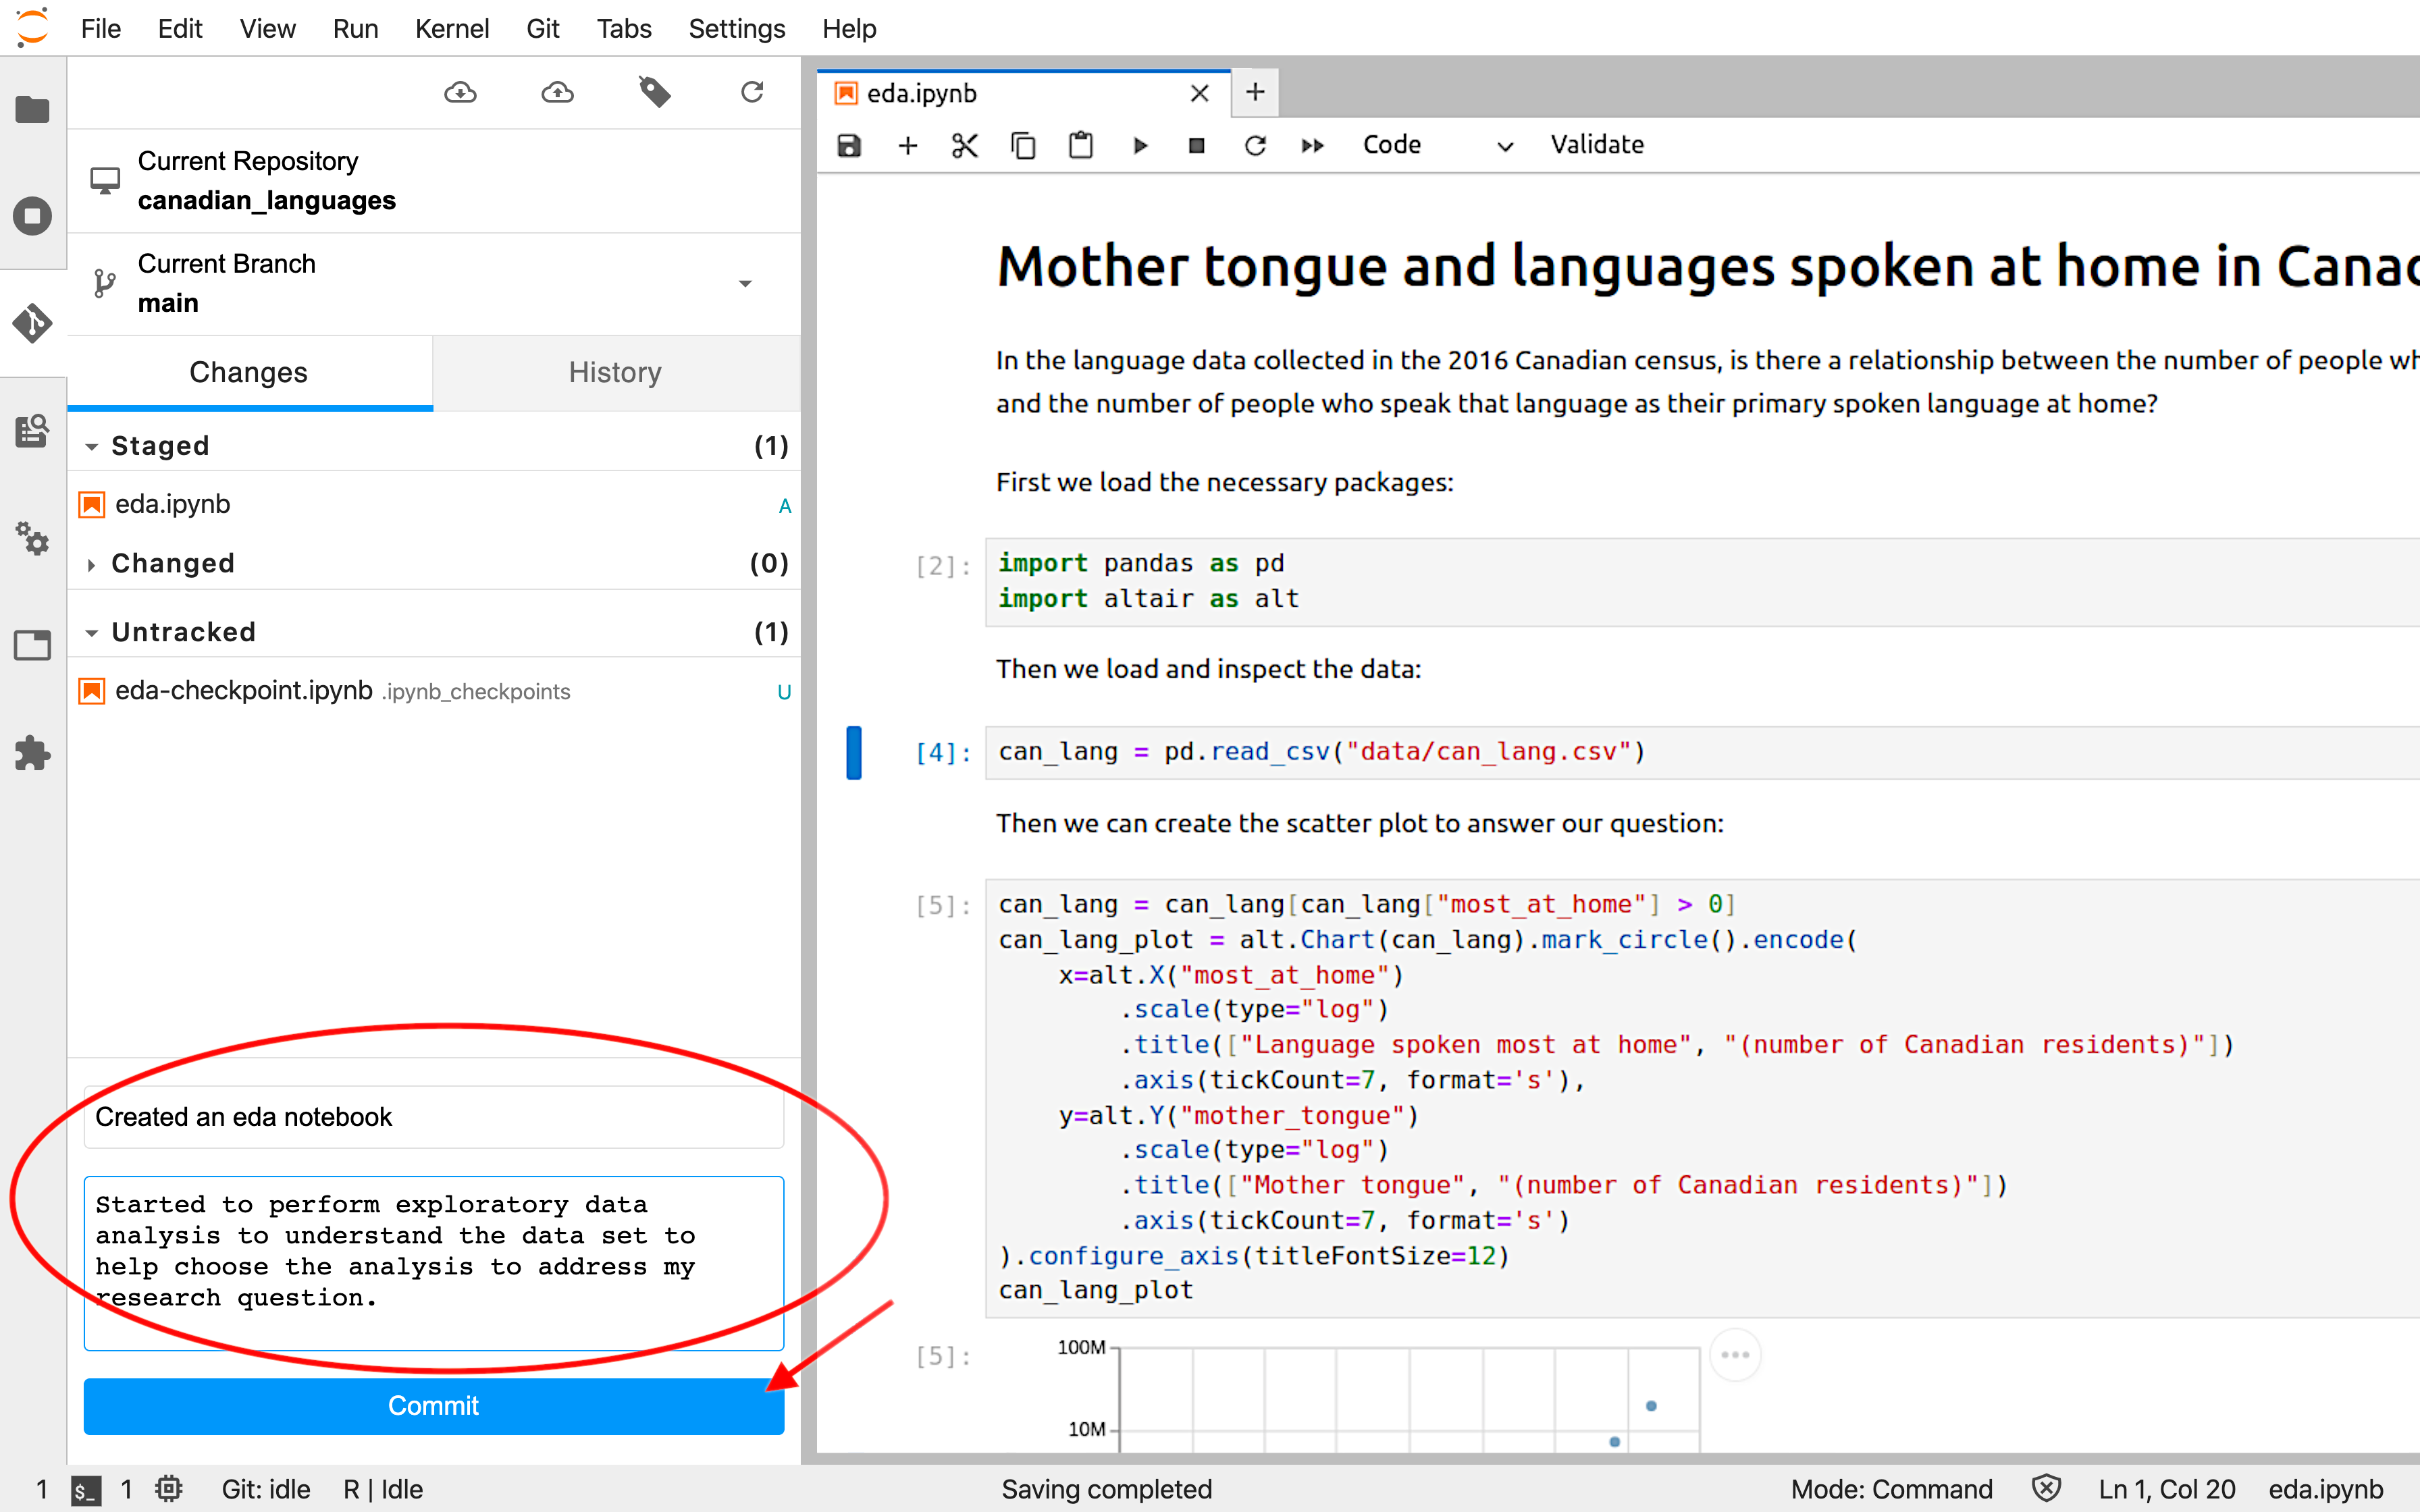Image resolution: width=2420 pixels, height=1512 pixels.
Task: Restart kernel and run all cells
Action: (1312, 146)
